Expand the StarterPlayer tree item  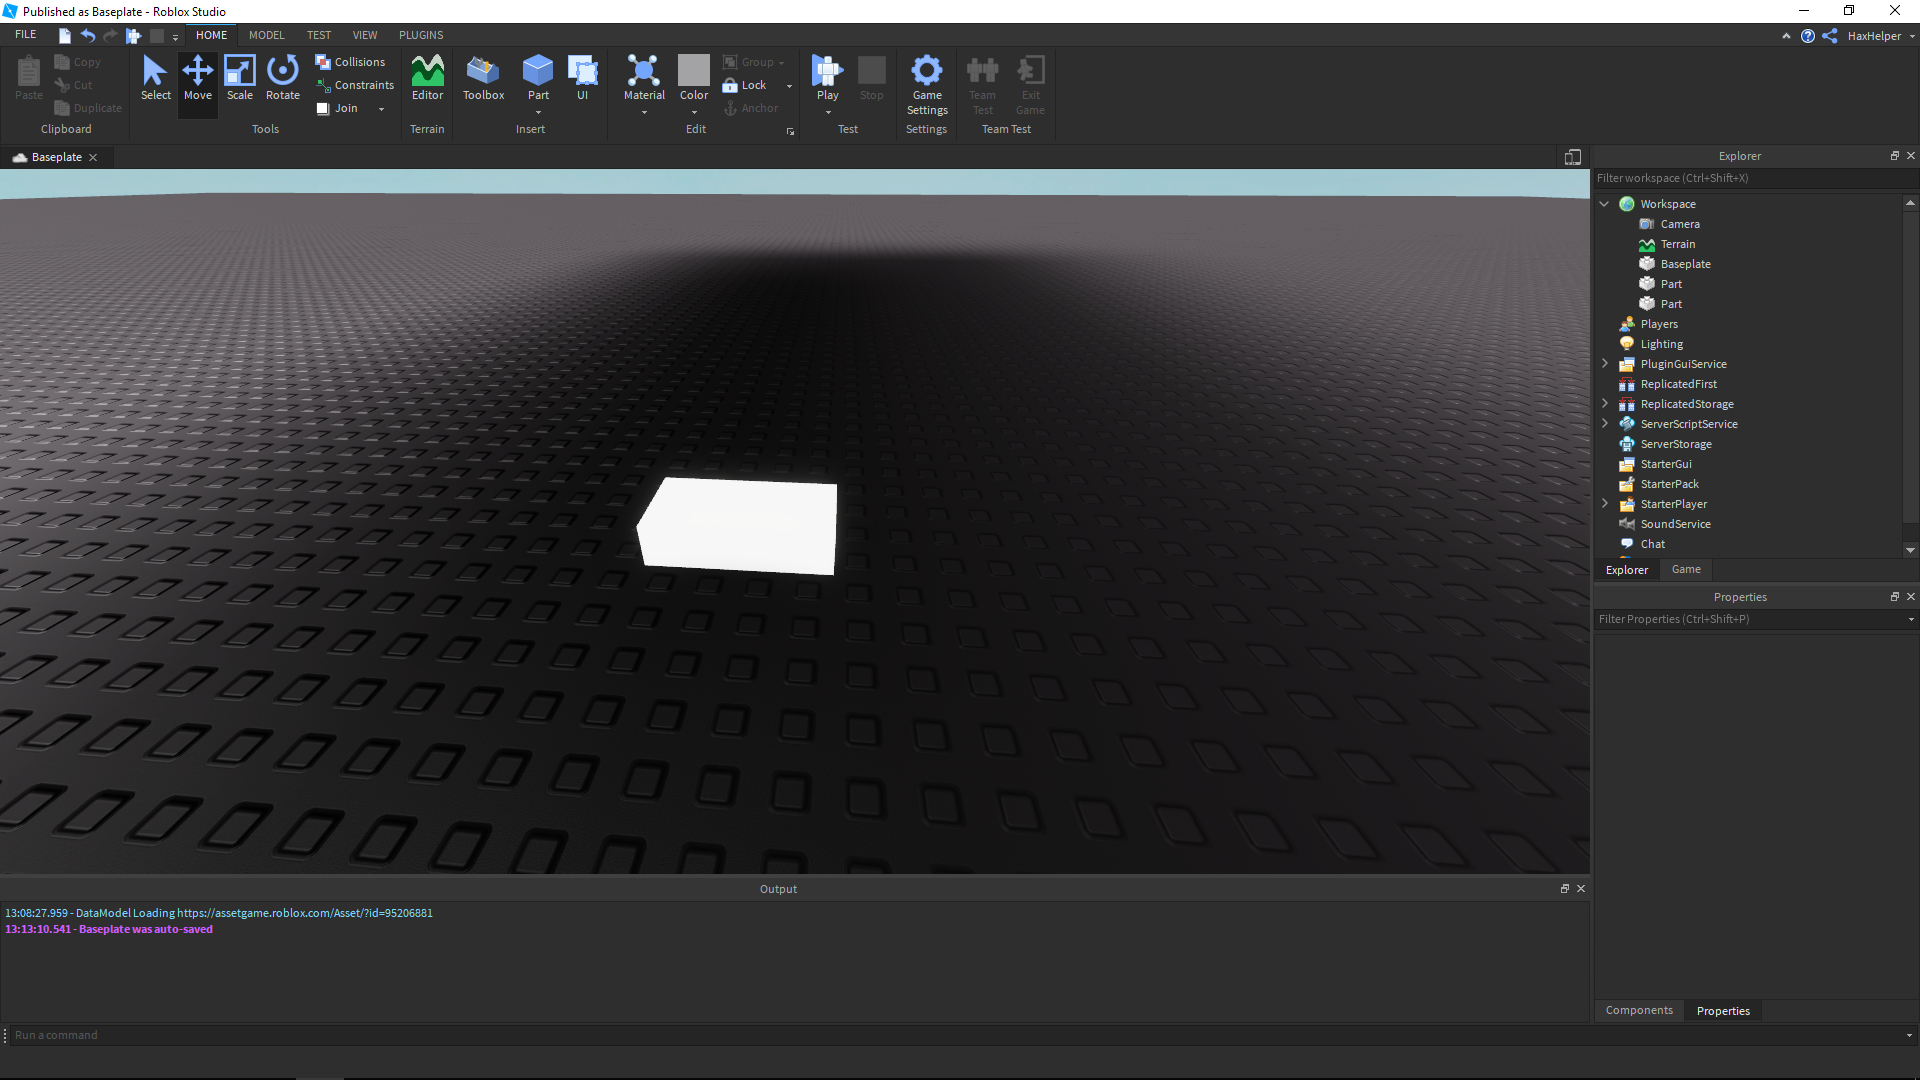point(1605,503)
